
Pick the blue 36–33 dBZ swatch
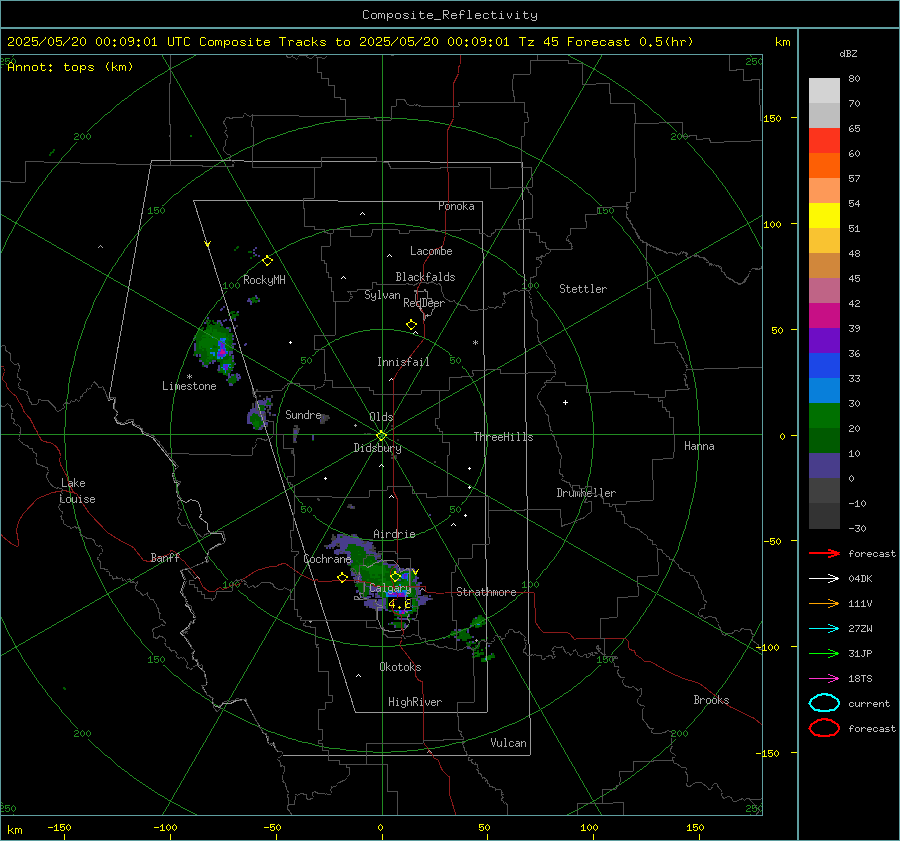824,366
